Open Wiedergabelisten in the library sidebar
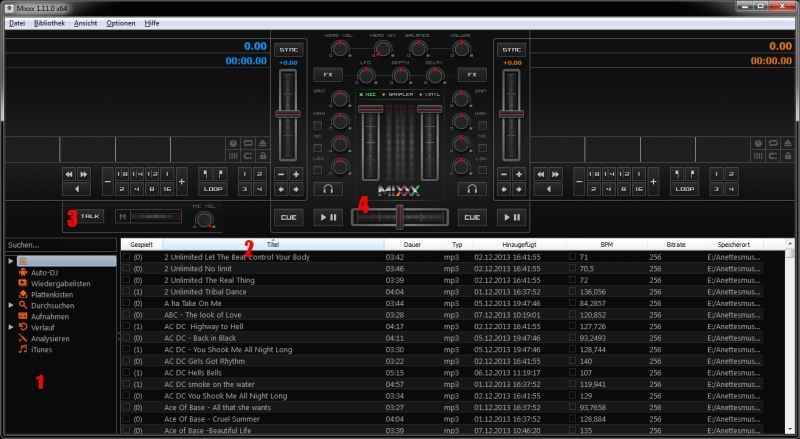Screen dimensions: 800x439 (60, 283)
